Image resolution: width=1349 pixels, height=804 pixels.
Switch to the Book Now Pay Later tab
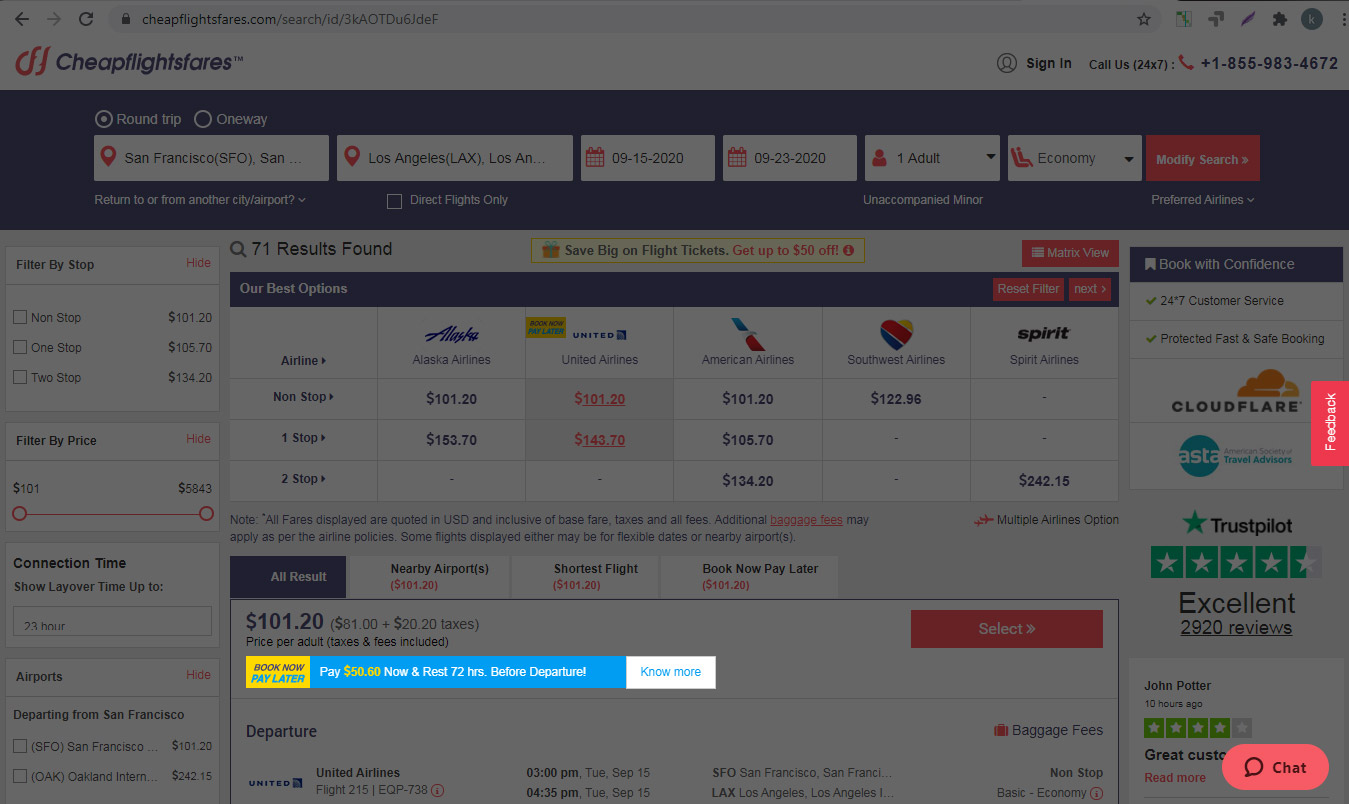tap(749, 577)
